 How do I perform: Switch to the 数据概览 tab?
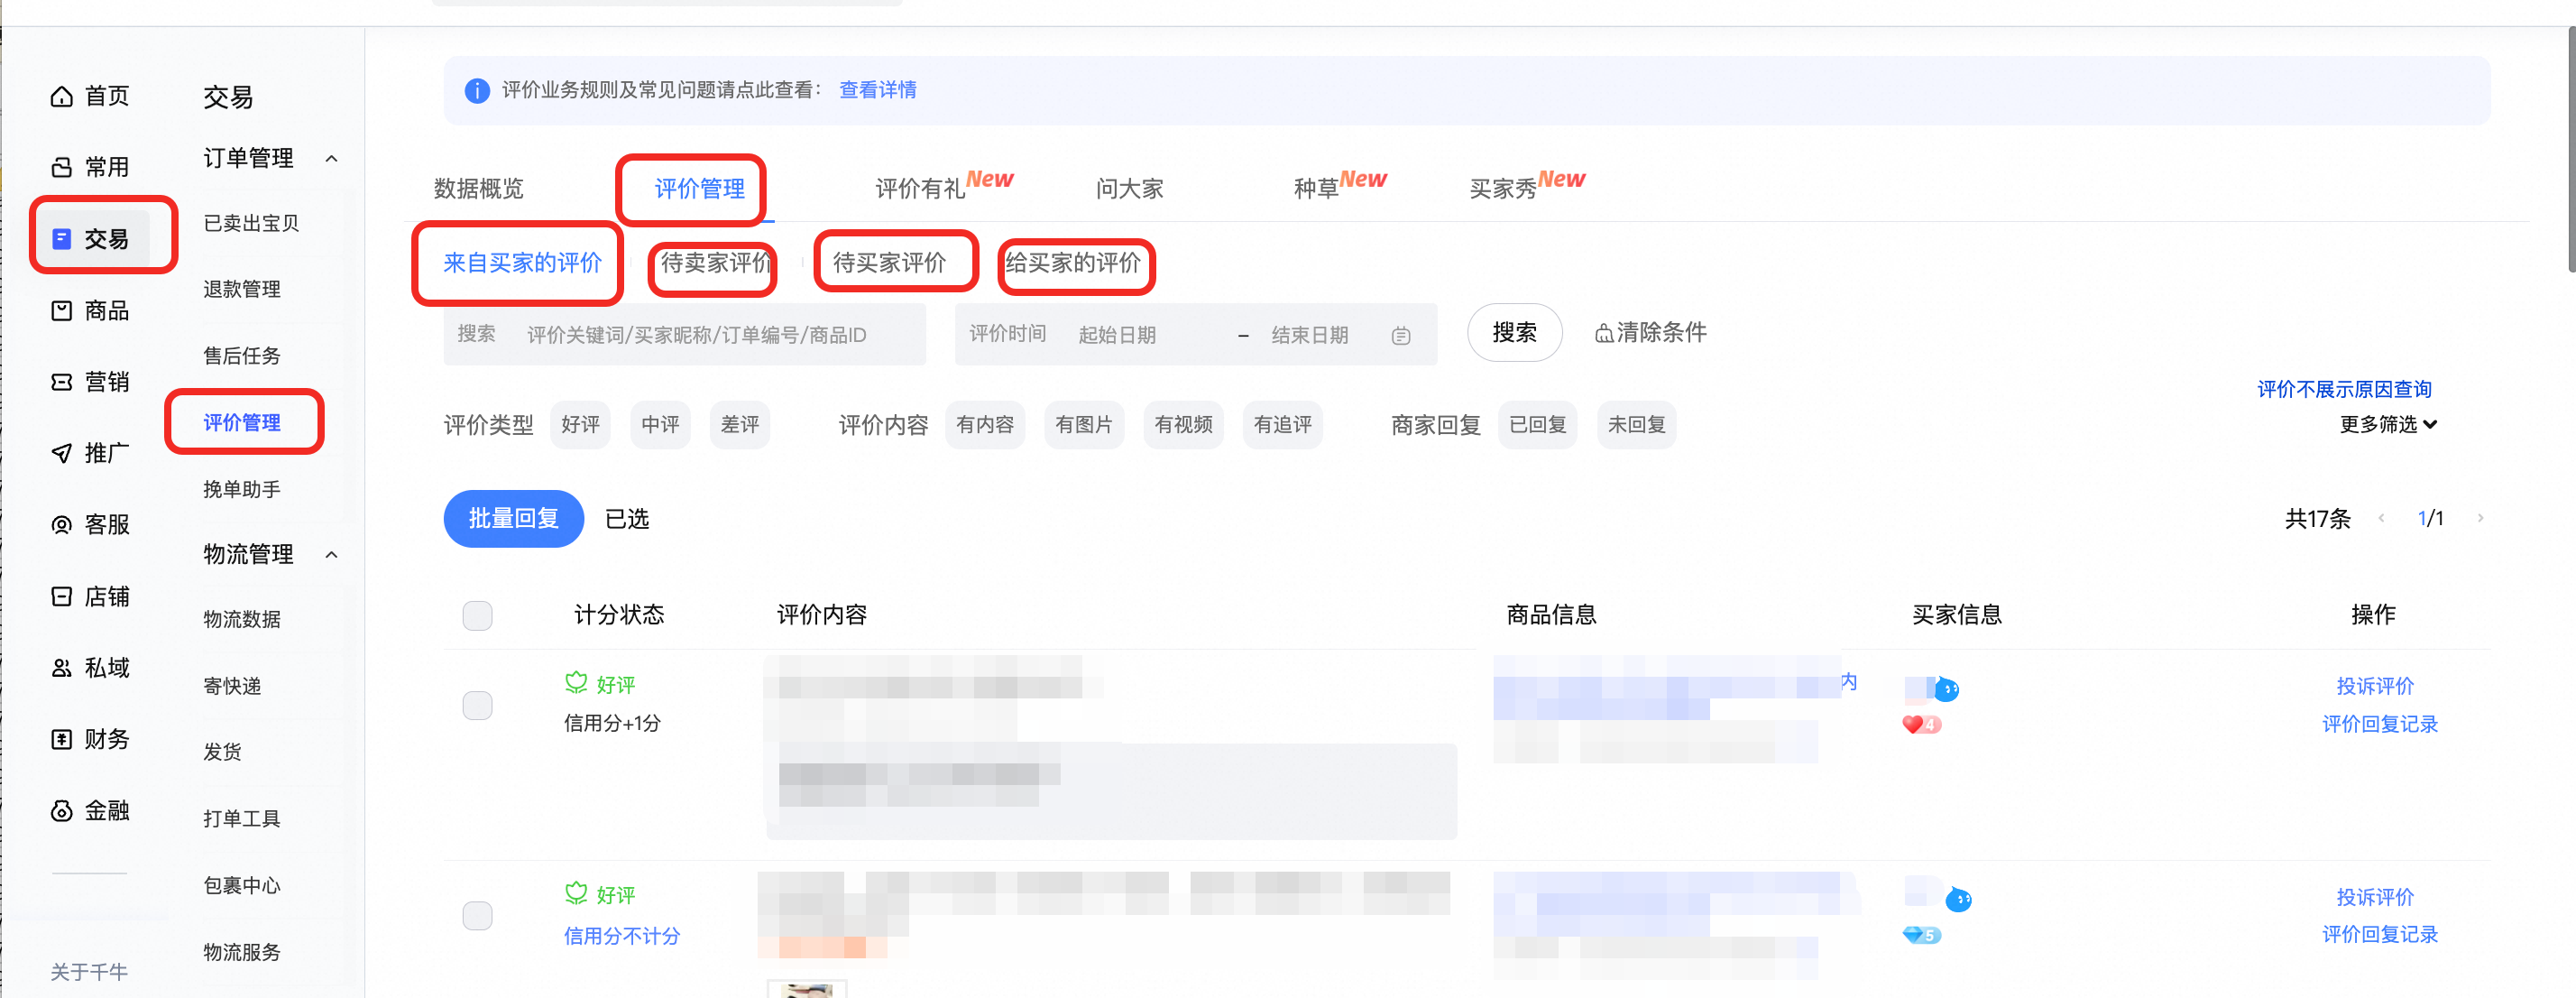(x=479, y=188)
